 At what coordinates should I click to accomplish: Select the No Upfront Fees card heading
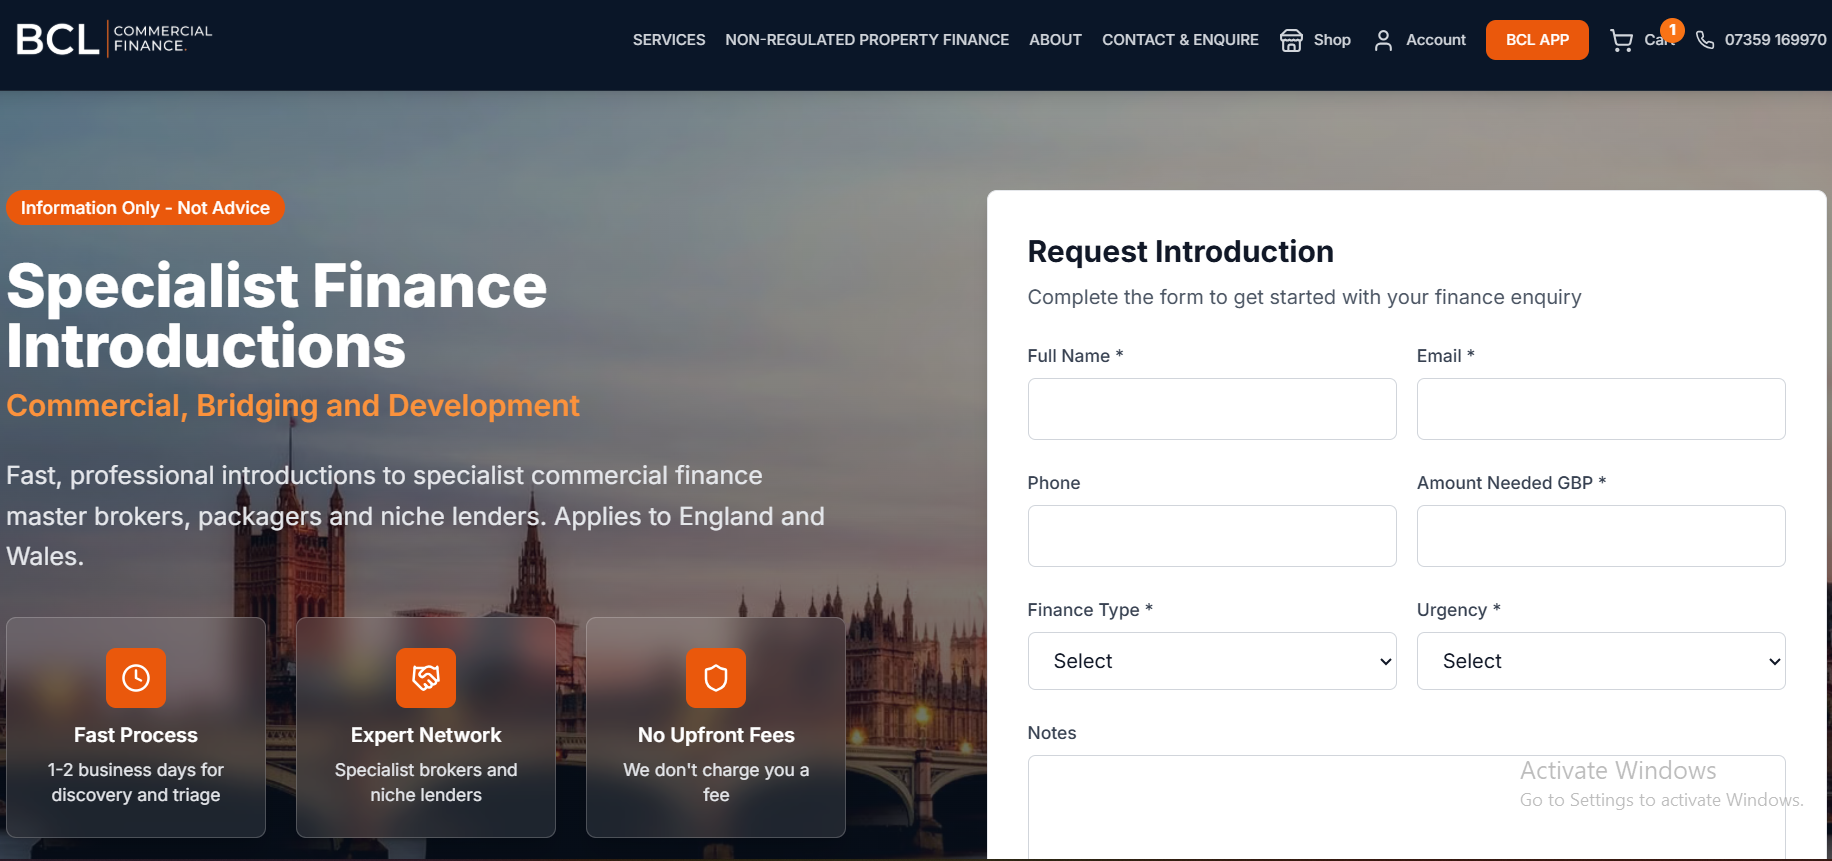(716, 735)
